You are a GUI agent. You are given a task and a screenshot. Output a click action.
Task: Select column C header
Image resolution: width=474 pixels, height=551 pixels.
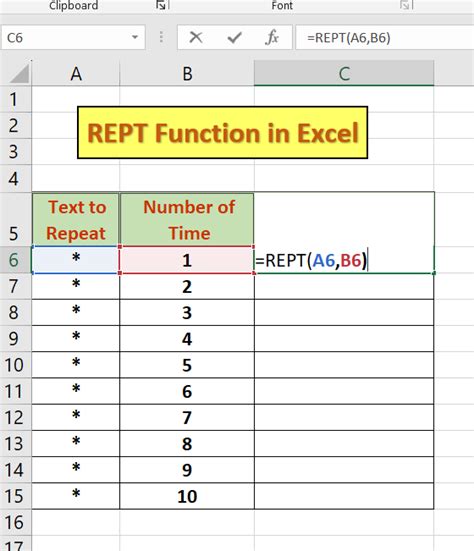tap(344, 73)
